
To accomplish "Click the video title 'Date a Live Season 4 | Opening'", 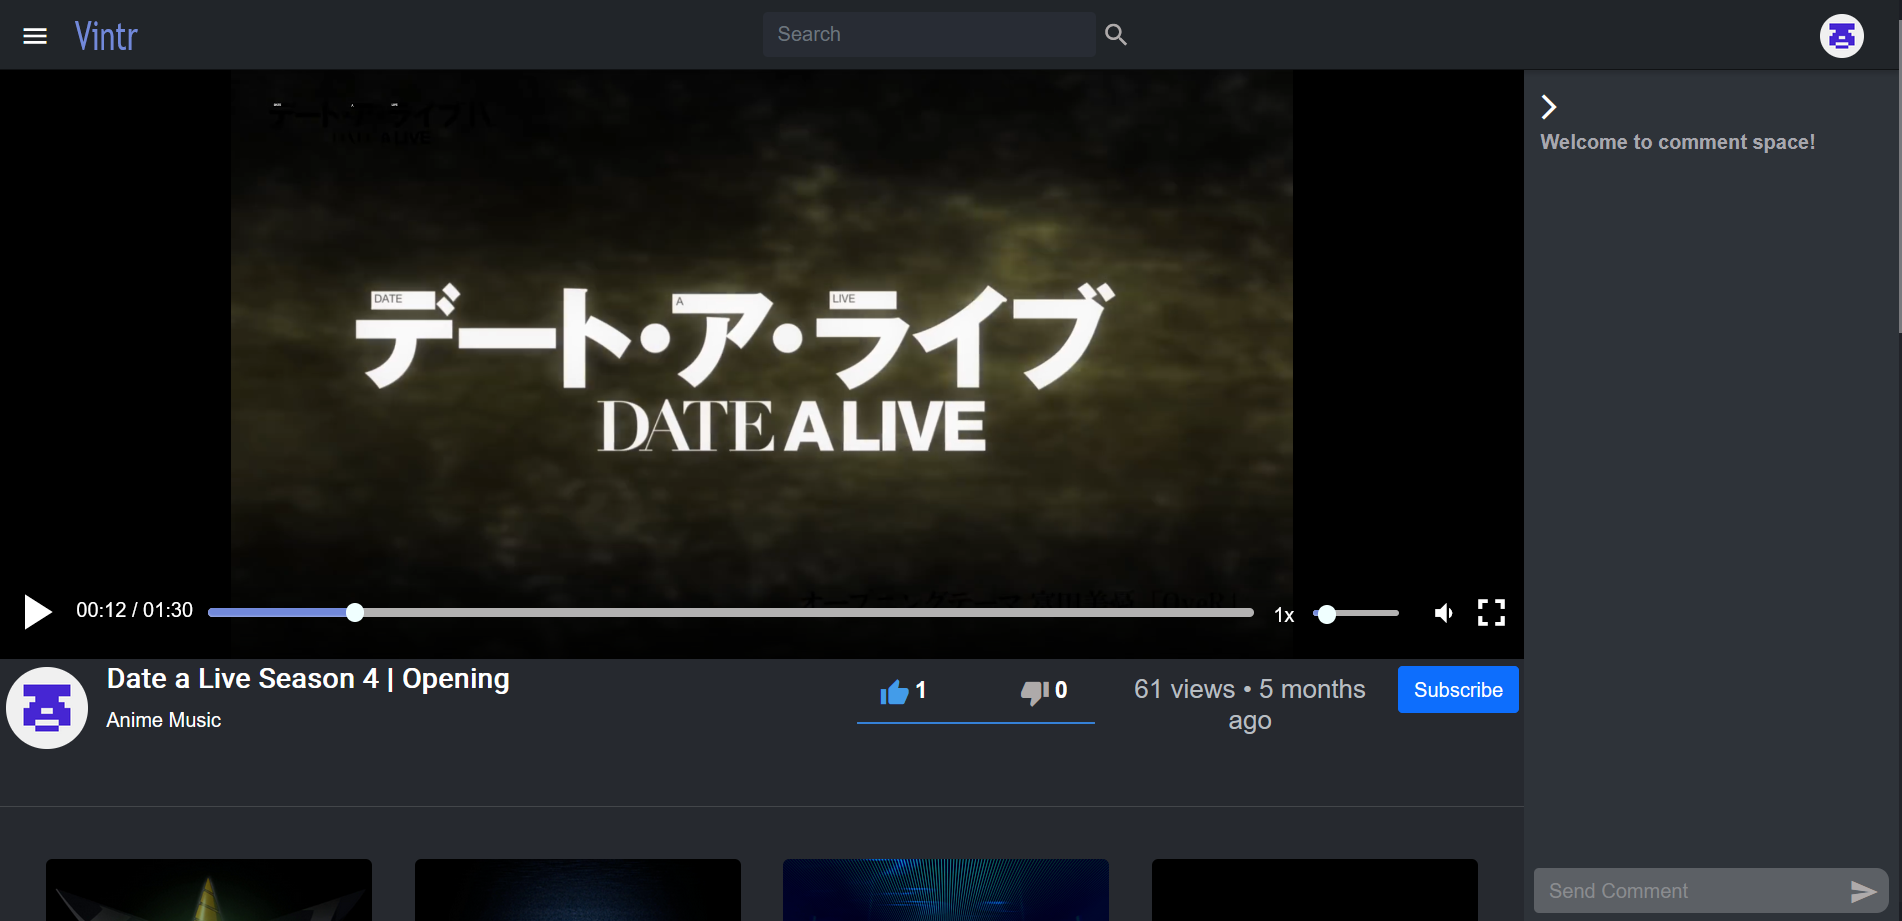I will click(x=308, y=679).
